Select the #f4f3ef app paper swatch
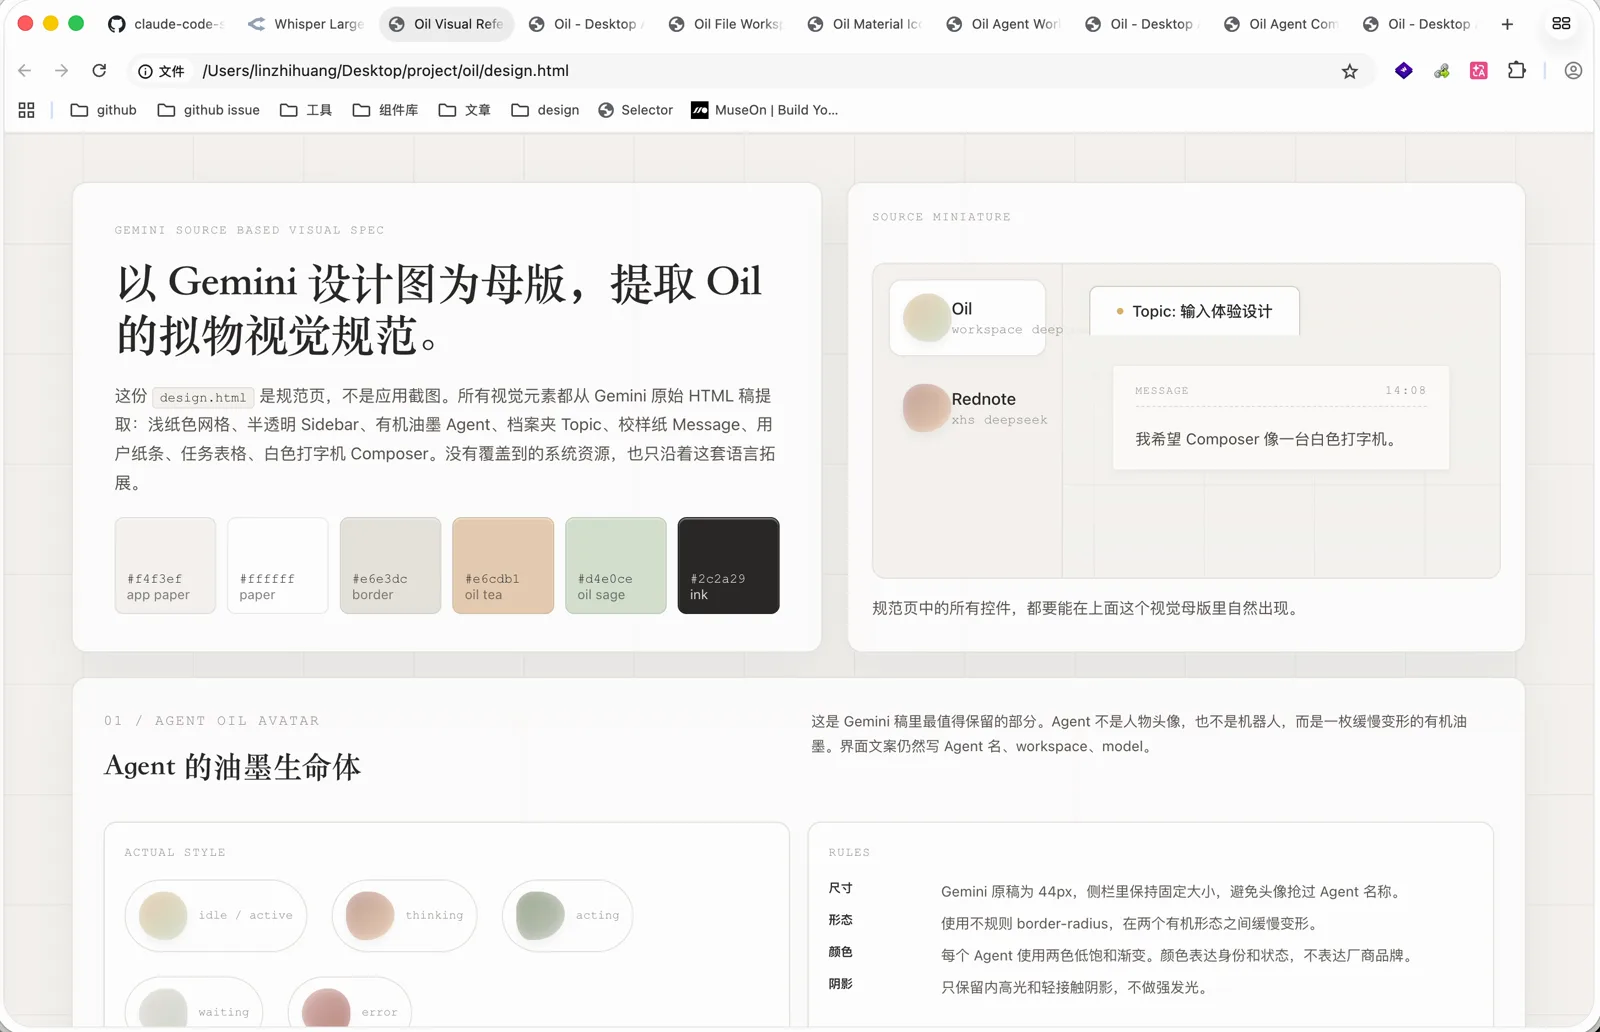 (x=165, y=565)
